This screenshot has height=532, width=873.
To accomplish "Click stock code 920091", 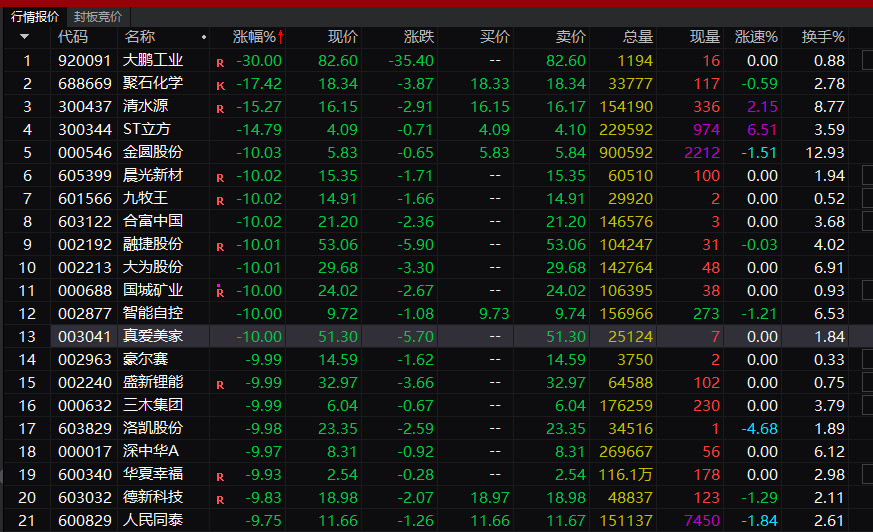I will tap(85, 61).
